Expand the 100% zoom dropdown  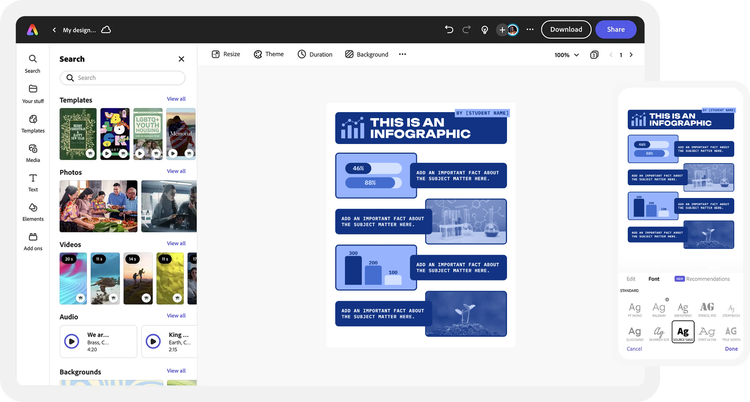pyautogui.click(x=567, y=55)
